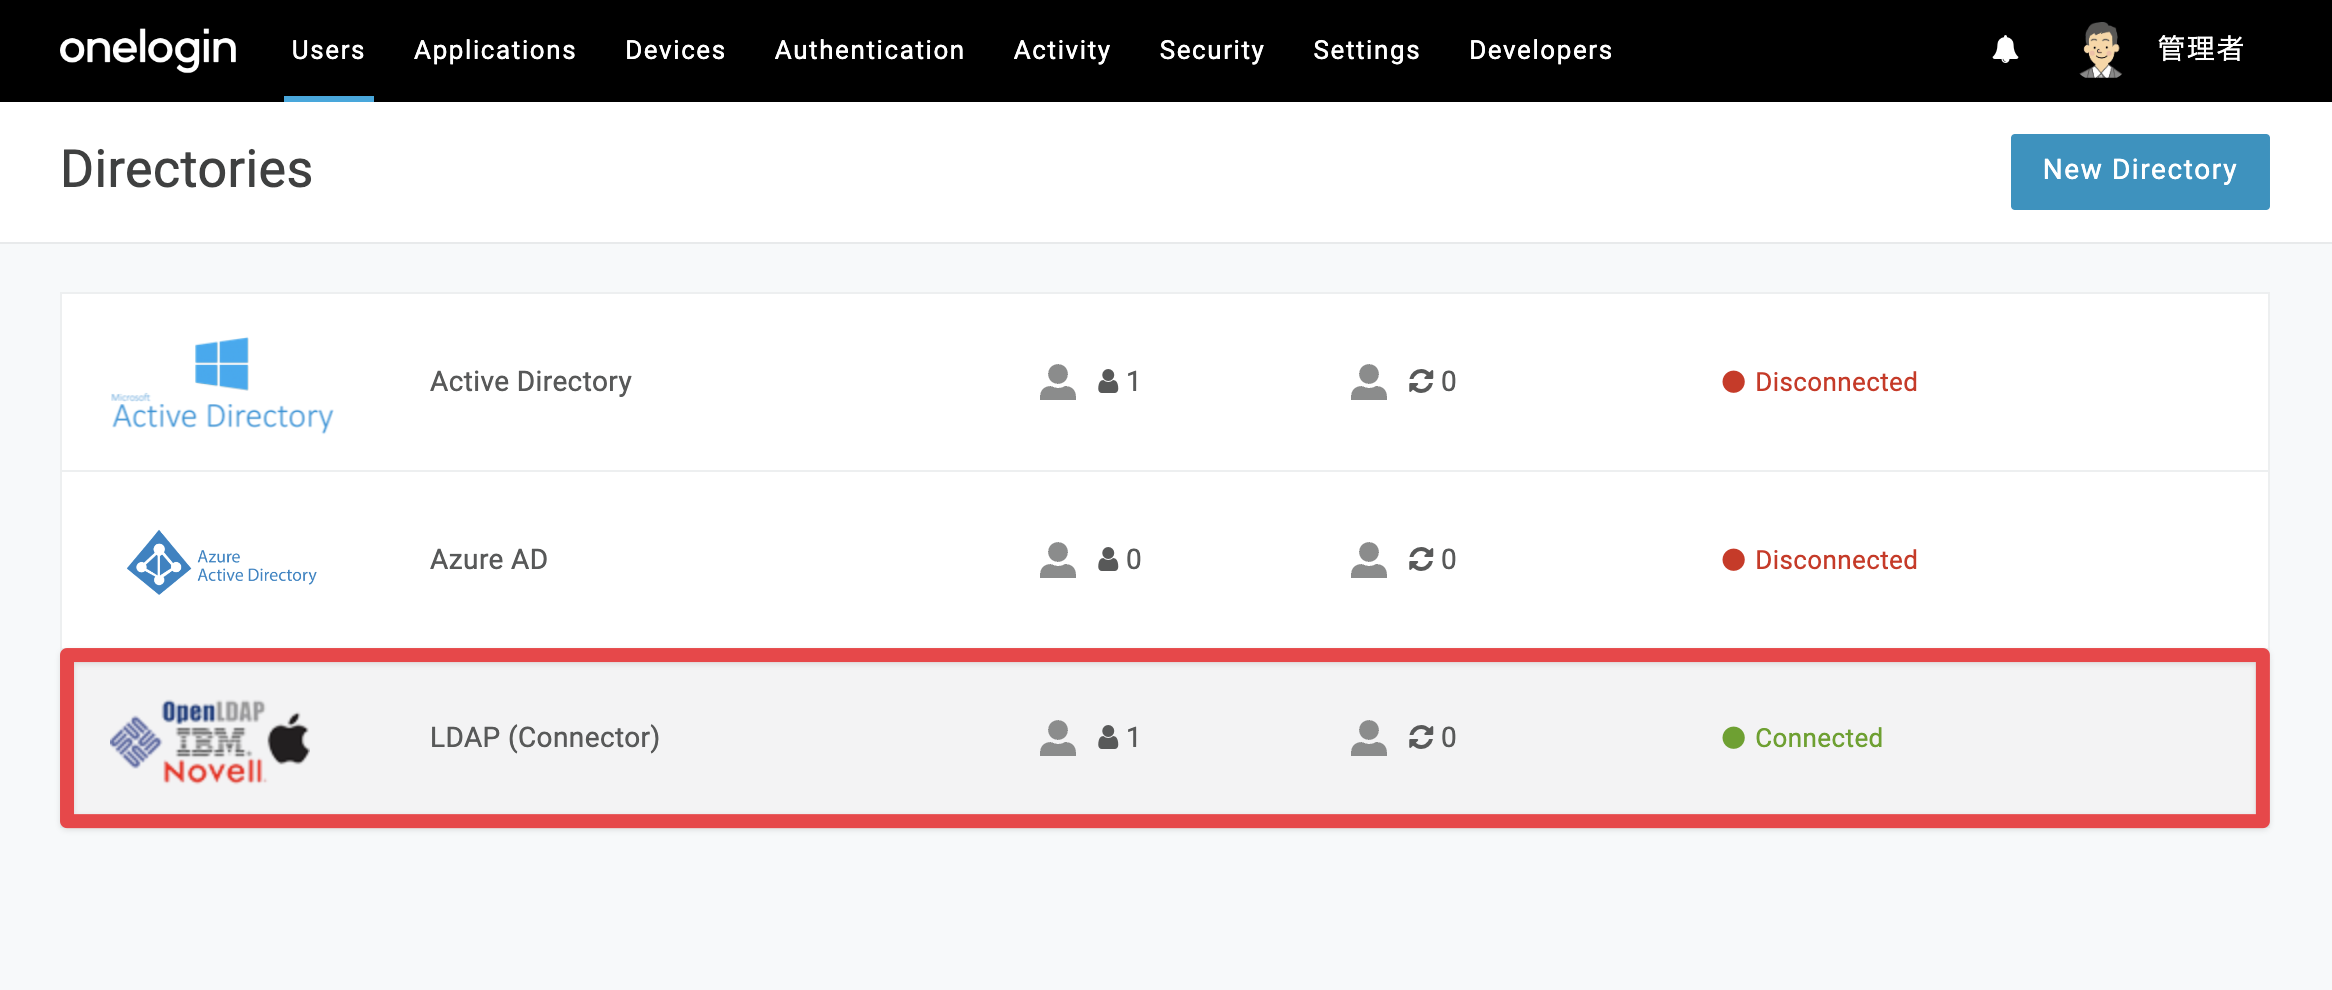
Task: Click the user count icon in Active Directory row
Action: coord(1108,381)
